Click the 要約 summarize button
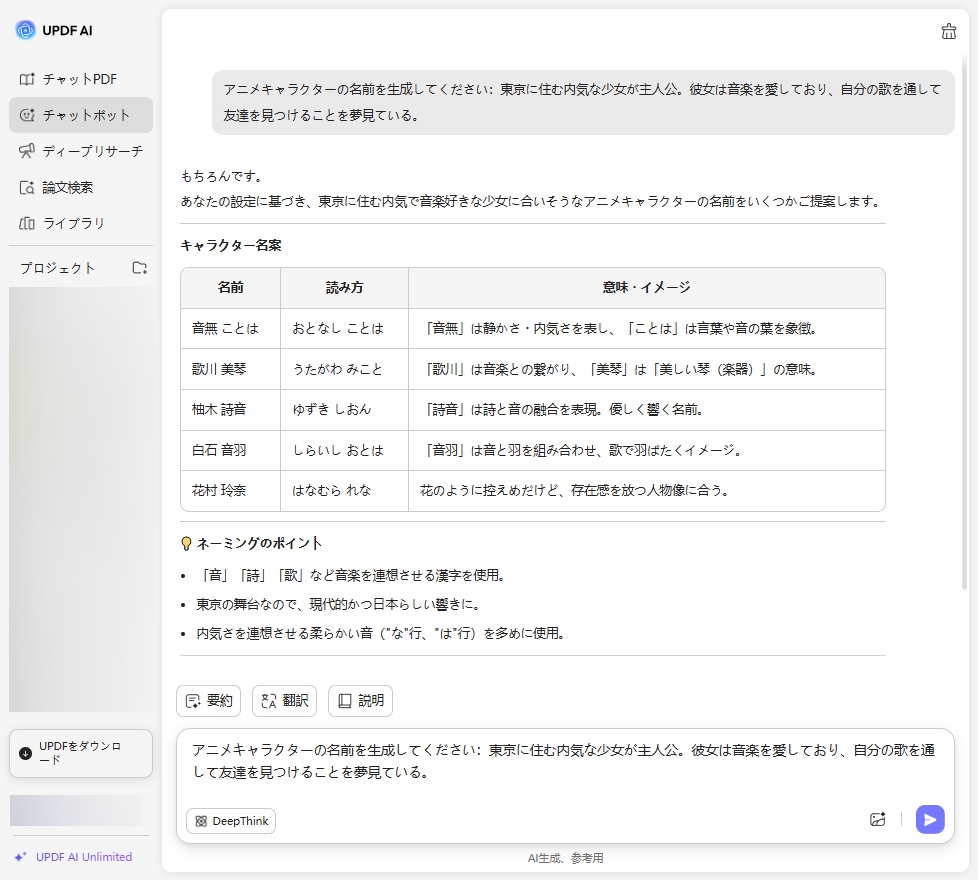The width and height of the screenshot is (978, 881). [208, 701]
